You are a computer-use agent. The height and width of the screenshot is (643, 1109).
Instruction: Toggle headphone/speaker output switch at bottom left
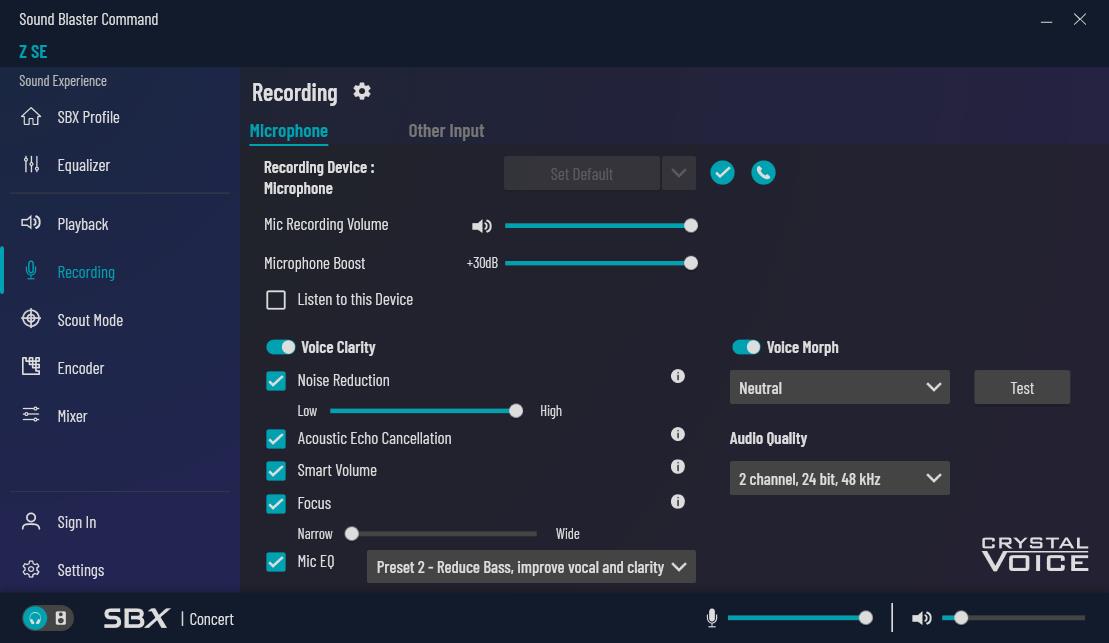click(x=47, y=618)
